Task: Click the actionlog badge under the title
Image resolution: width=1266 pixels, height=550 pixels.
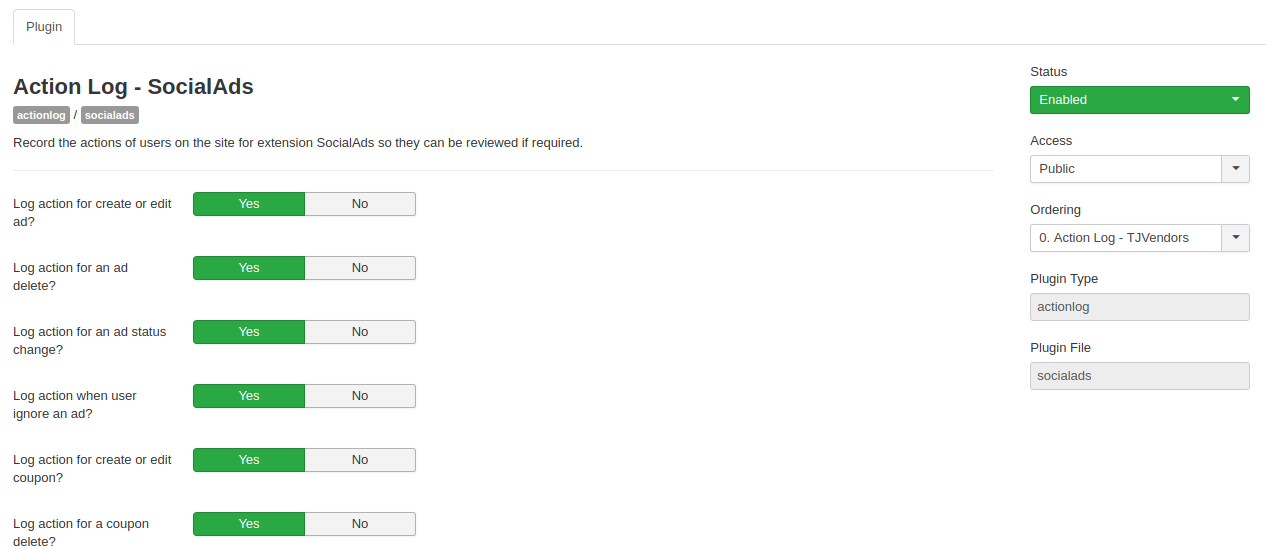Action: pos(41,115)
